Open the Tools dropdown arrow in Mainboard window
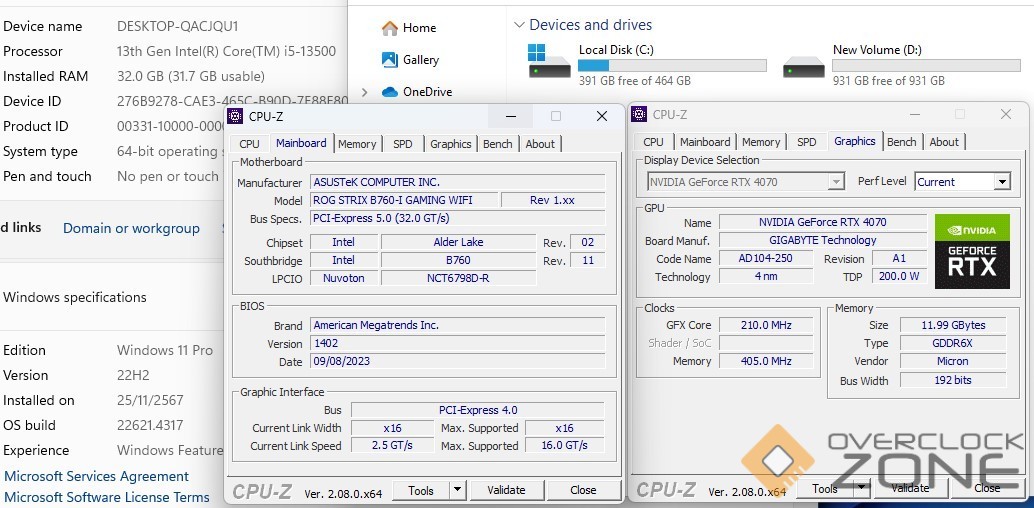 coord(457,490)
